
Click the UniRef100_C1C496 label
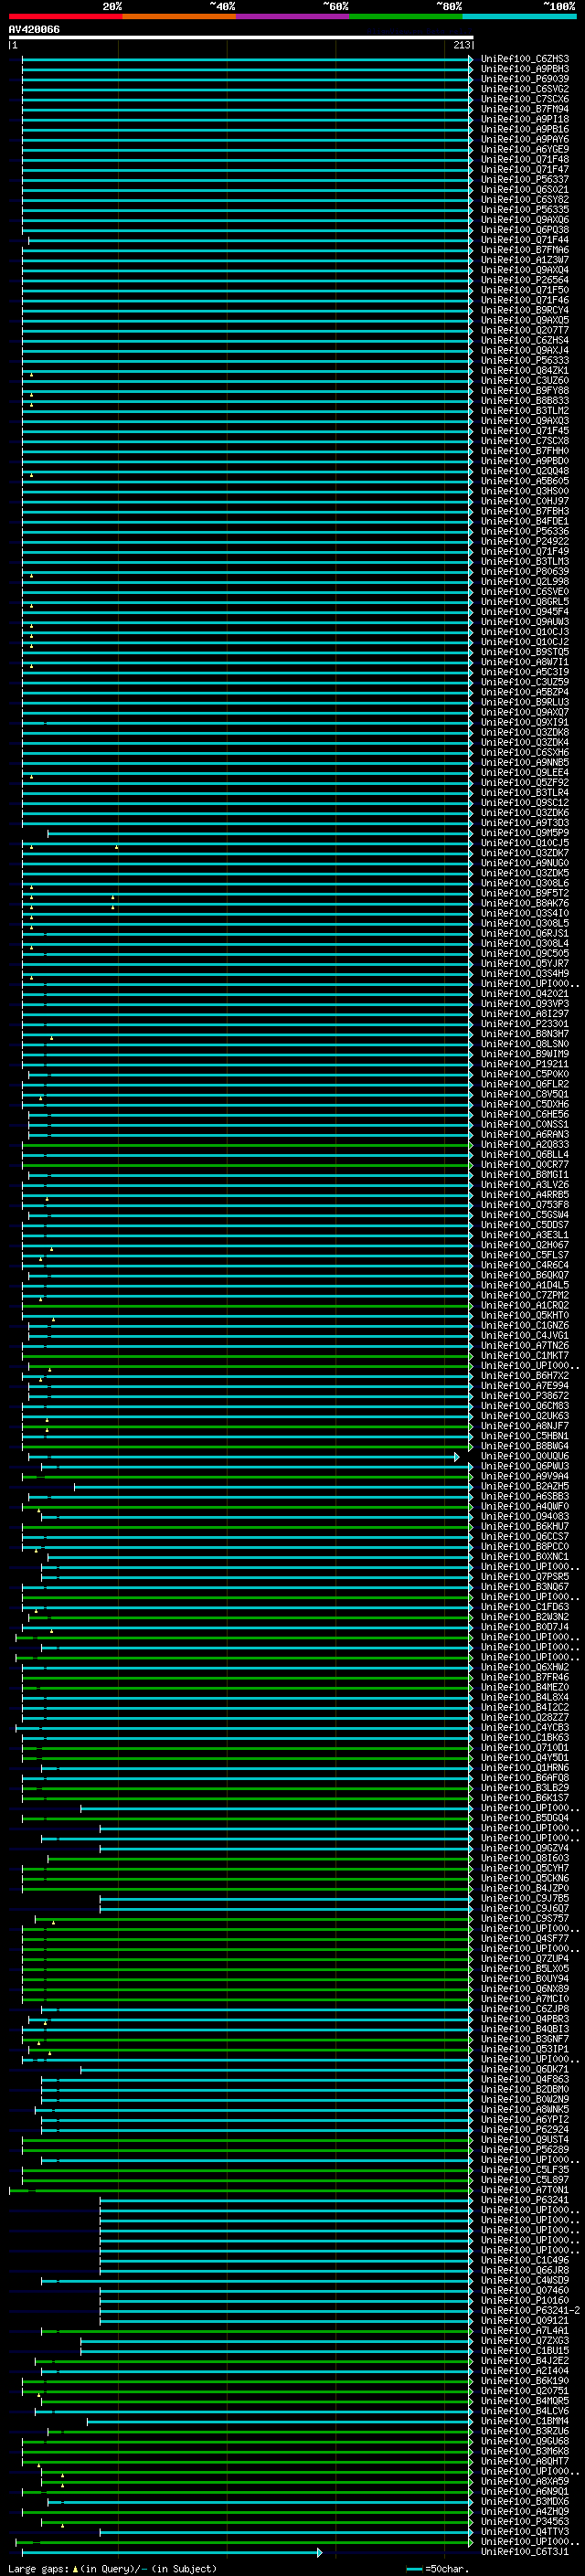point(525,2260)
